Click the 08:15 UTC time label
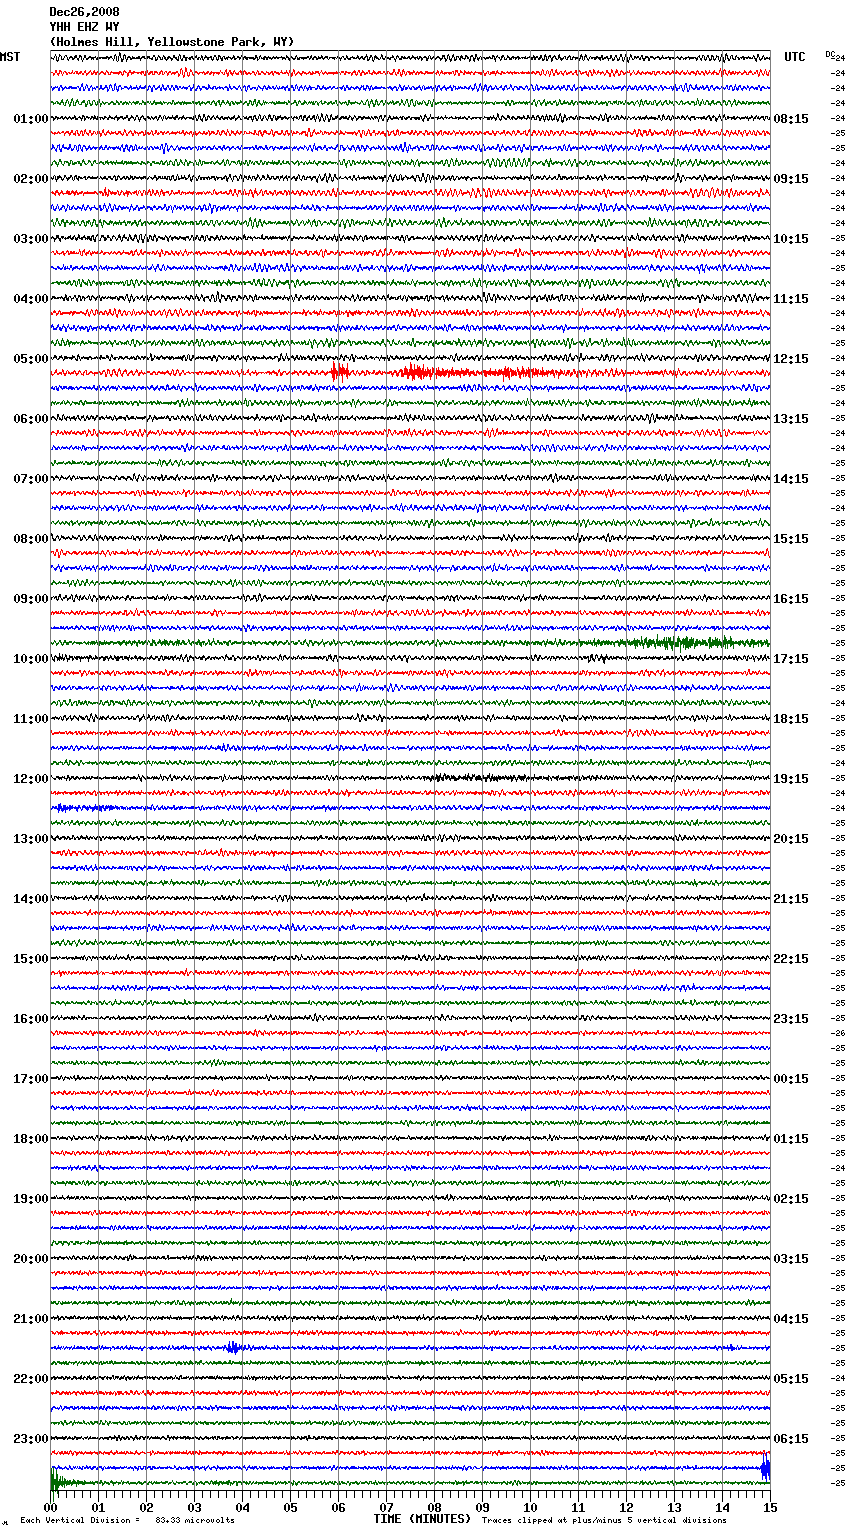This screenshot has width=850, height=1534. 791,119
